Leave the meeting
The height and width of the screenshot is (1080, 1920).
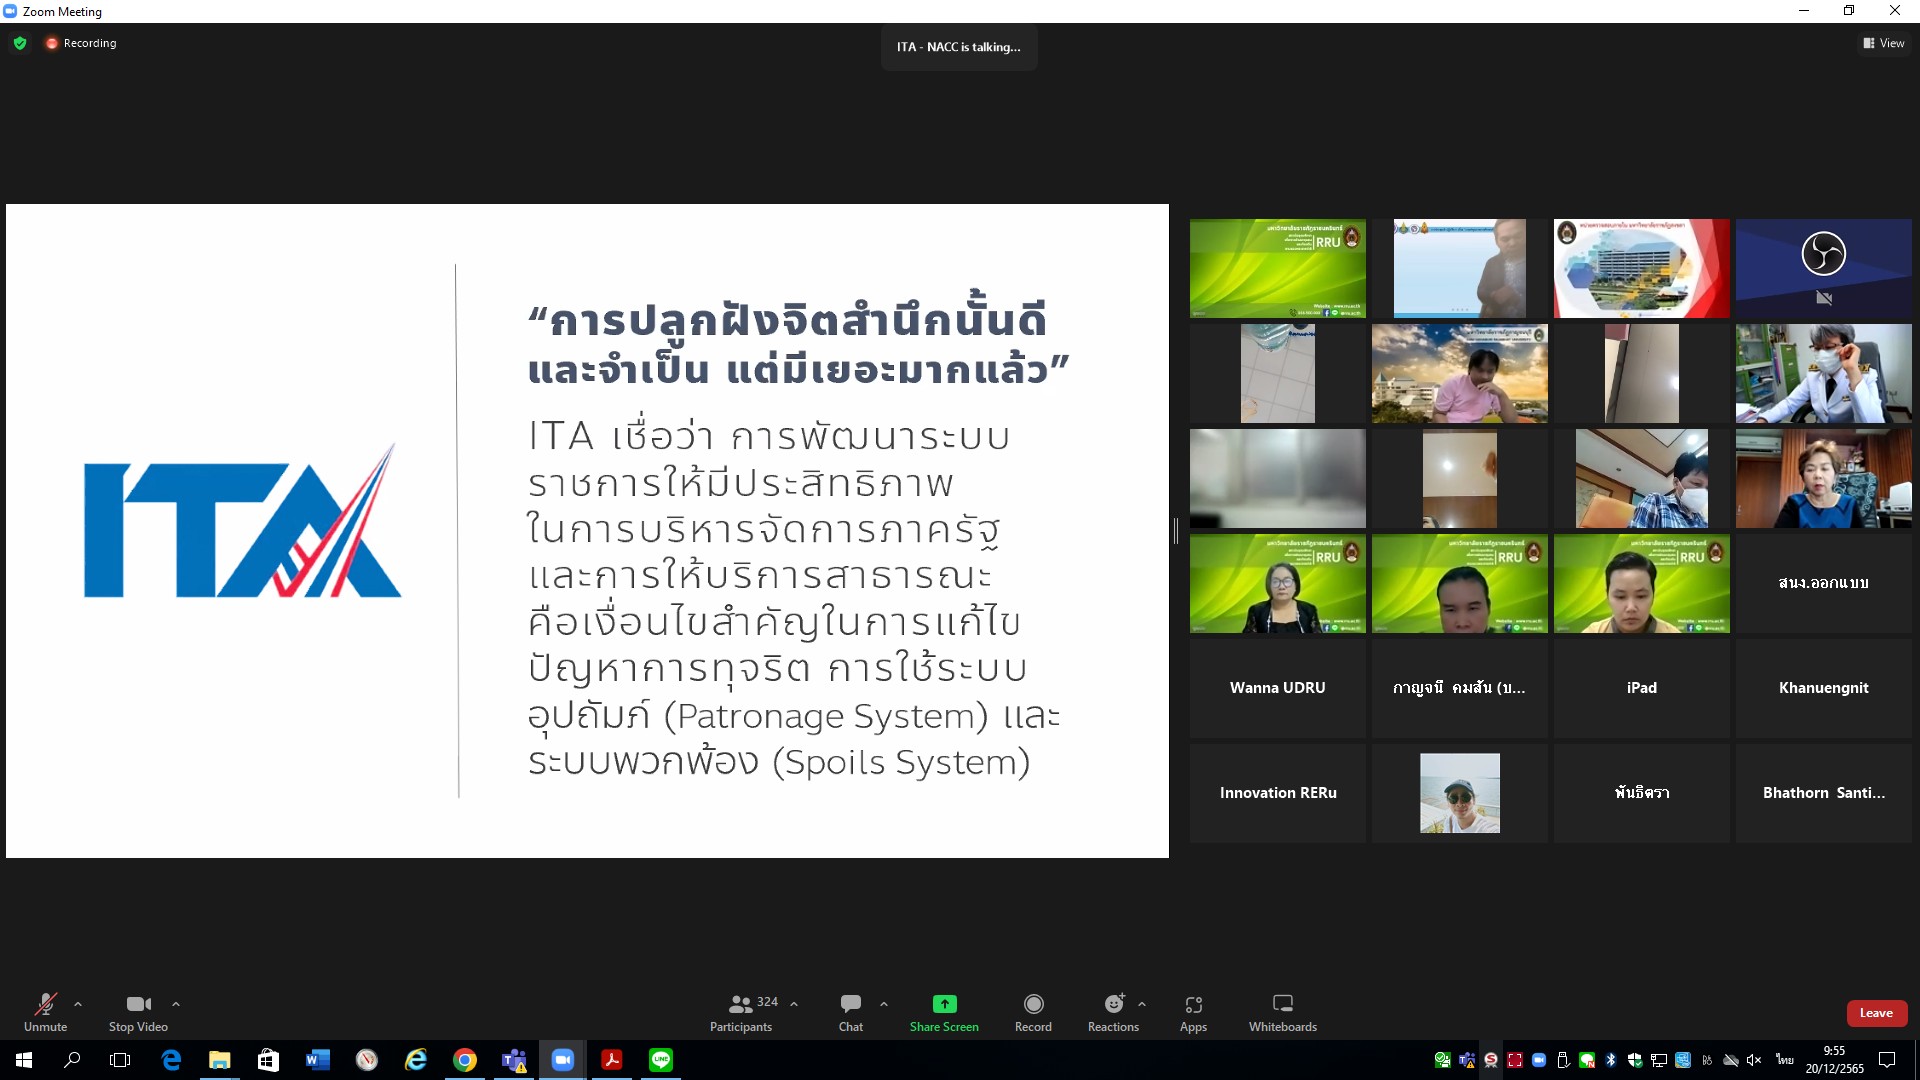[x=1876, y=1013]
